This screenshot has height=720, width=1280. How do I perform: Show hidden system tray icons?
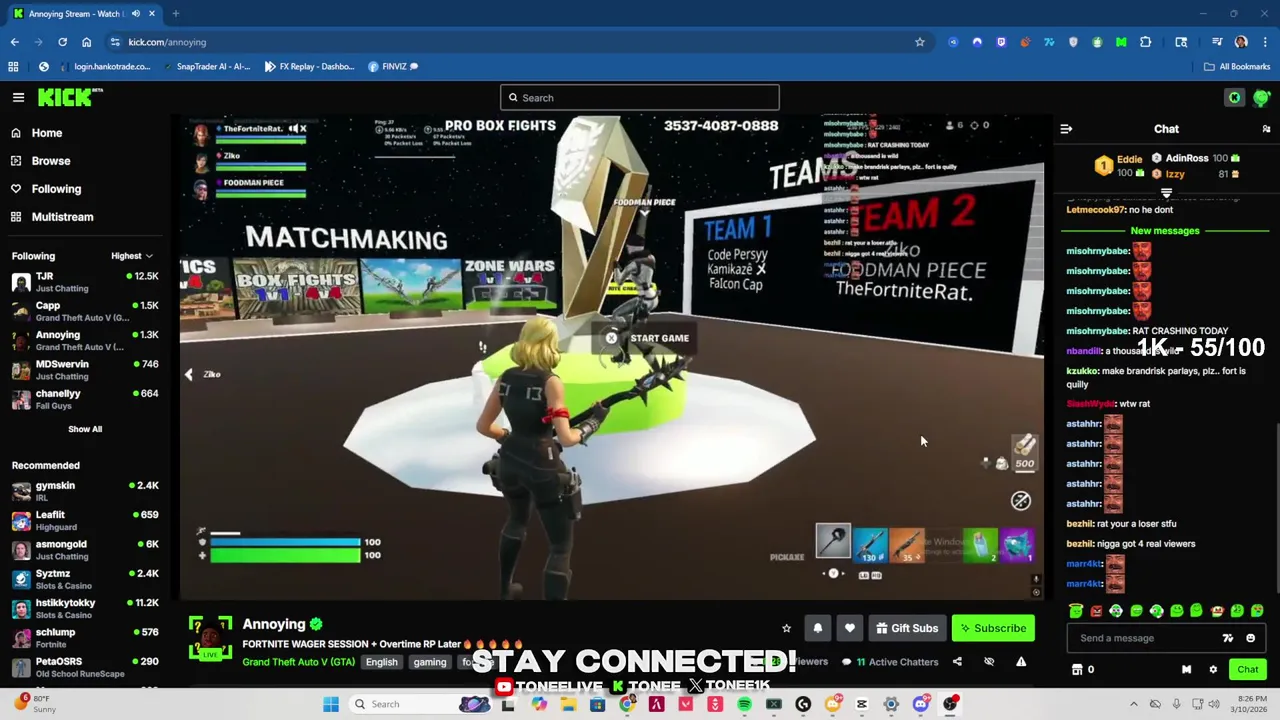1133,704
